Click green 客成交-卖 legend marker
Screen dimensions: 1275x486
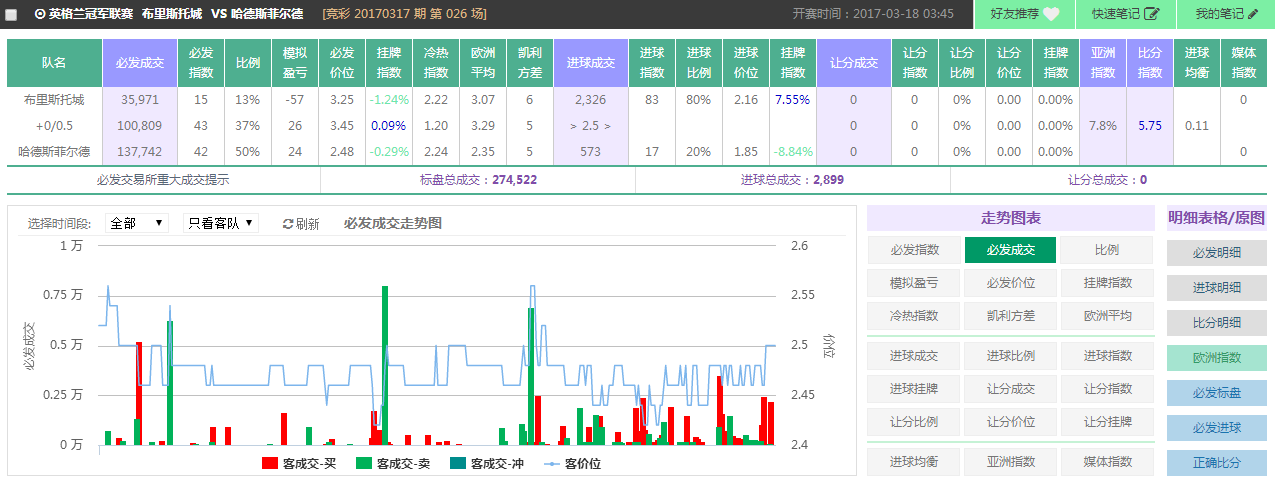point(363,464)
